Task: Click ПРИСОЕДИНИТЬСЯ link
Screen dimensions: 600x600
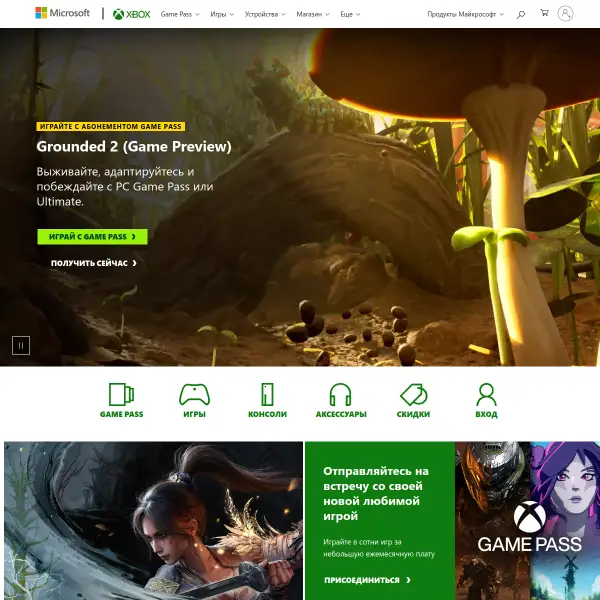Action: pos(367,580)
